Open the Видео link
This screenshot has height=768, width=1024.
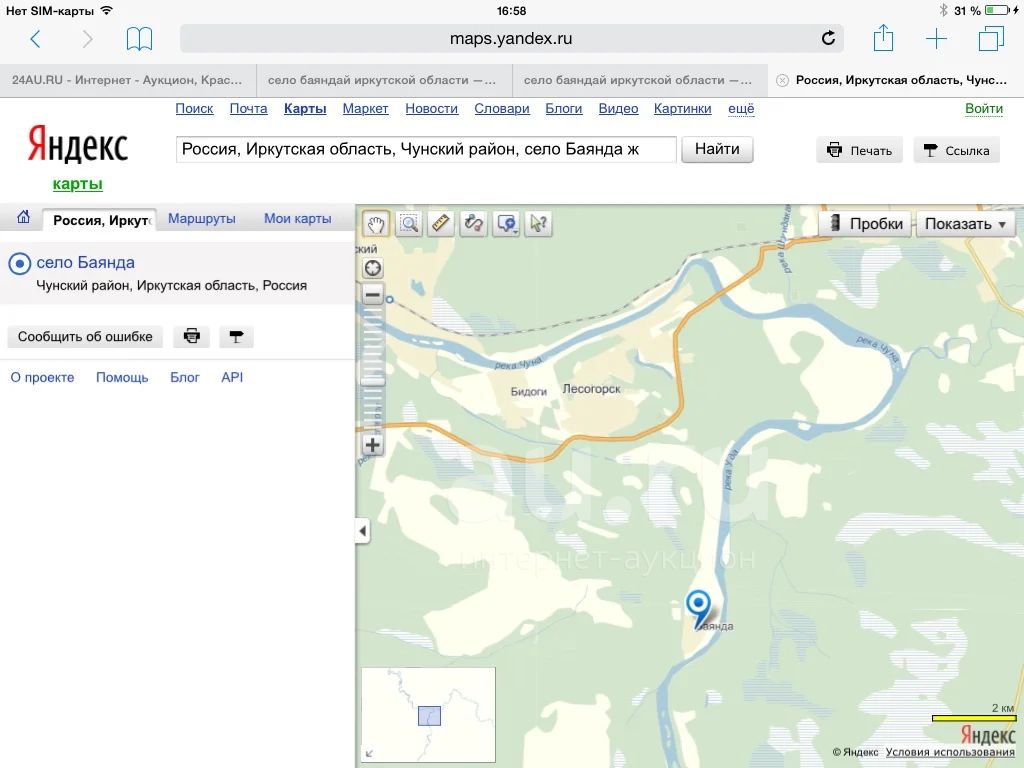point(618,108)
